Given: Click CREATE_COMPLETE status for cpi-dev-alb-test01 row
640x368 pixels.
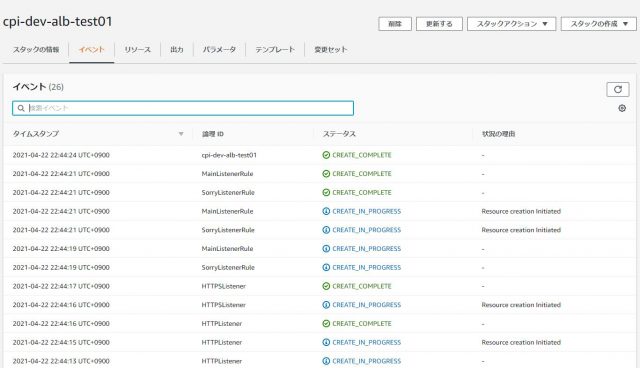Looking at the screenshot, I should click(362, 155).
